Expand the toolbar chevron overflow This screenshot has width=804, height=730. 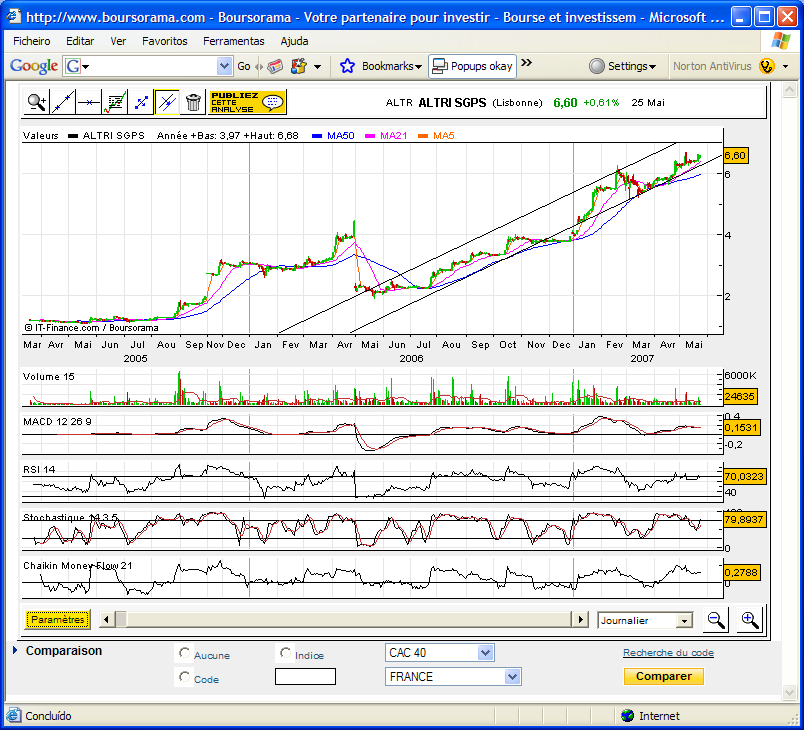tap(527, 63)
